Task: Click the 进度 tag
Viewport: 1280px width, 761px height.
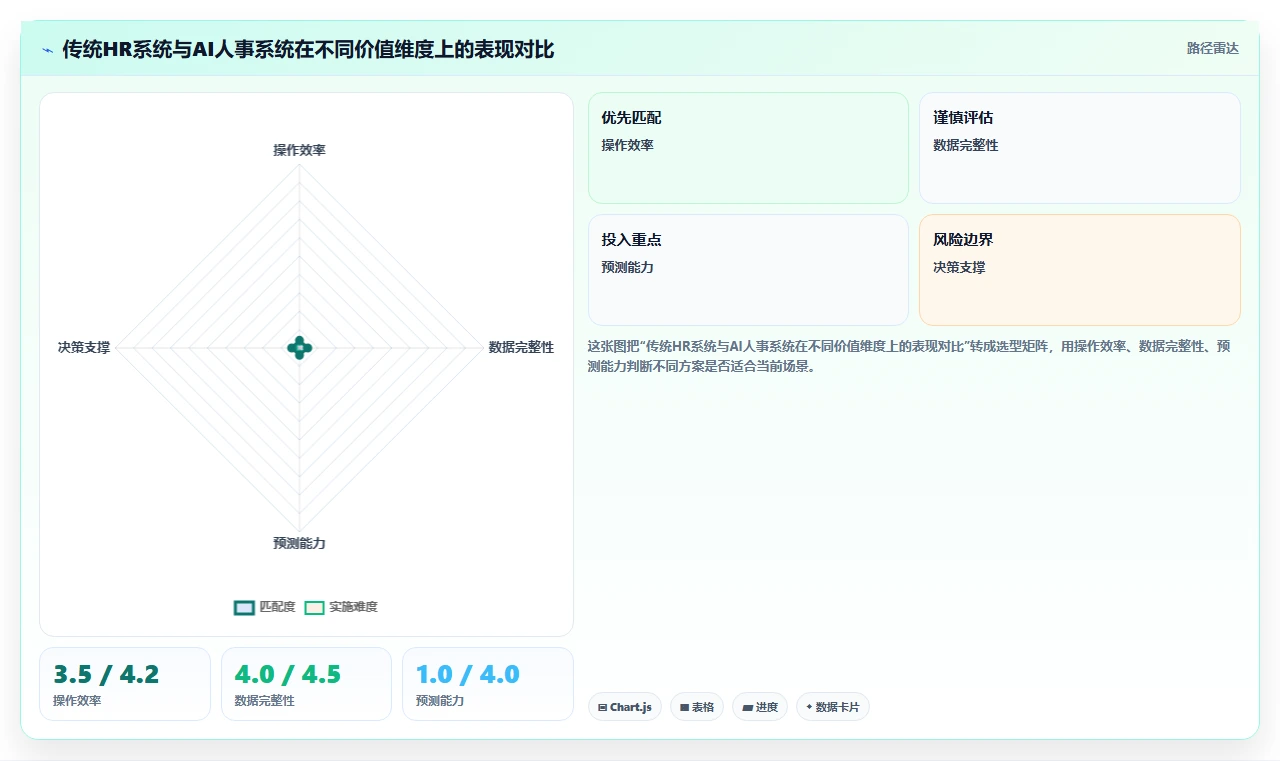Action: [760, 707]
